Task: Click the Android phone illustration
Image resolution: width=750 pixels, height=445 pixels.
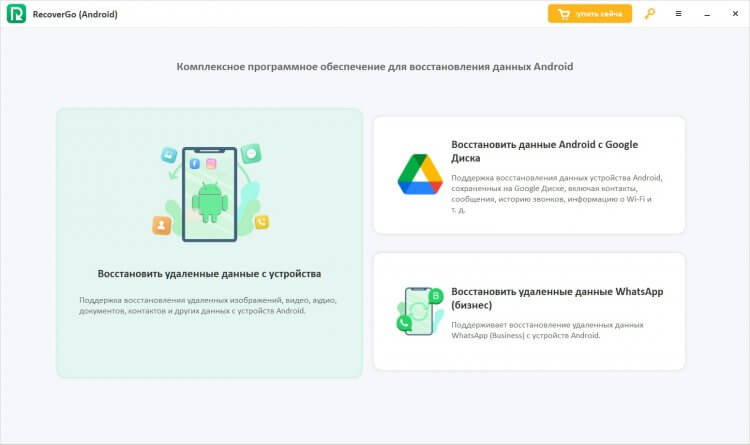Action: (210, 194)
